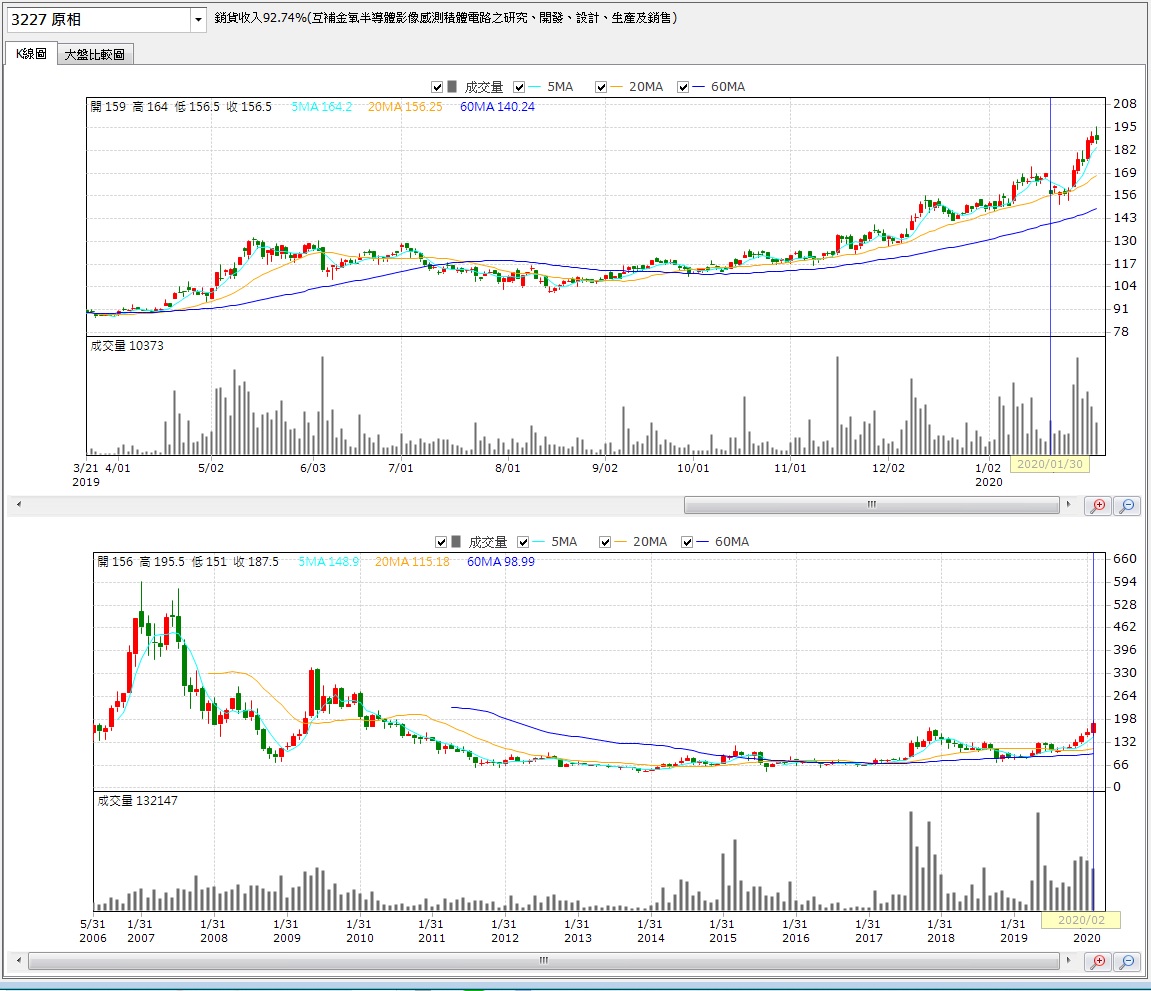Image resolution: width=1151 pixels, height=991 pixels.
Task: Click the 20MA 156.25 value text
Action: click(405, 107)
